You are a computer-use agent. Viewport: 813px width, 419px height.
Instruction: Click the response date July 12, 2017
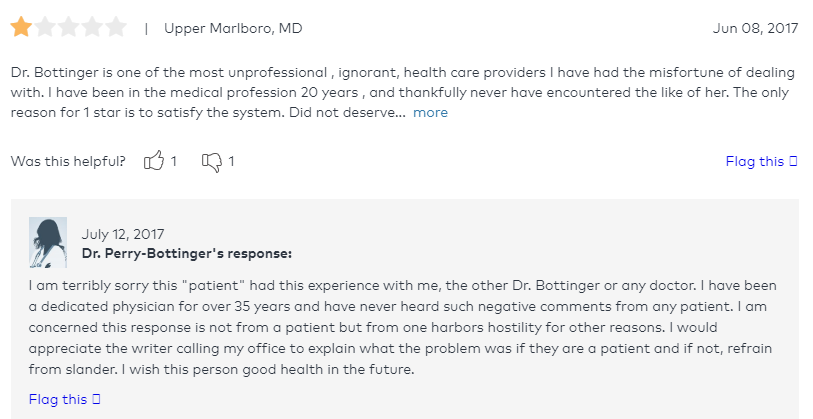point(123,234)
